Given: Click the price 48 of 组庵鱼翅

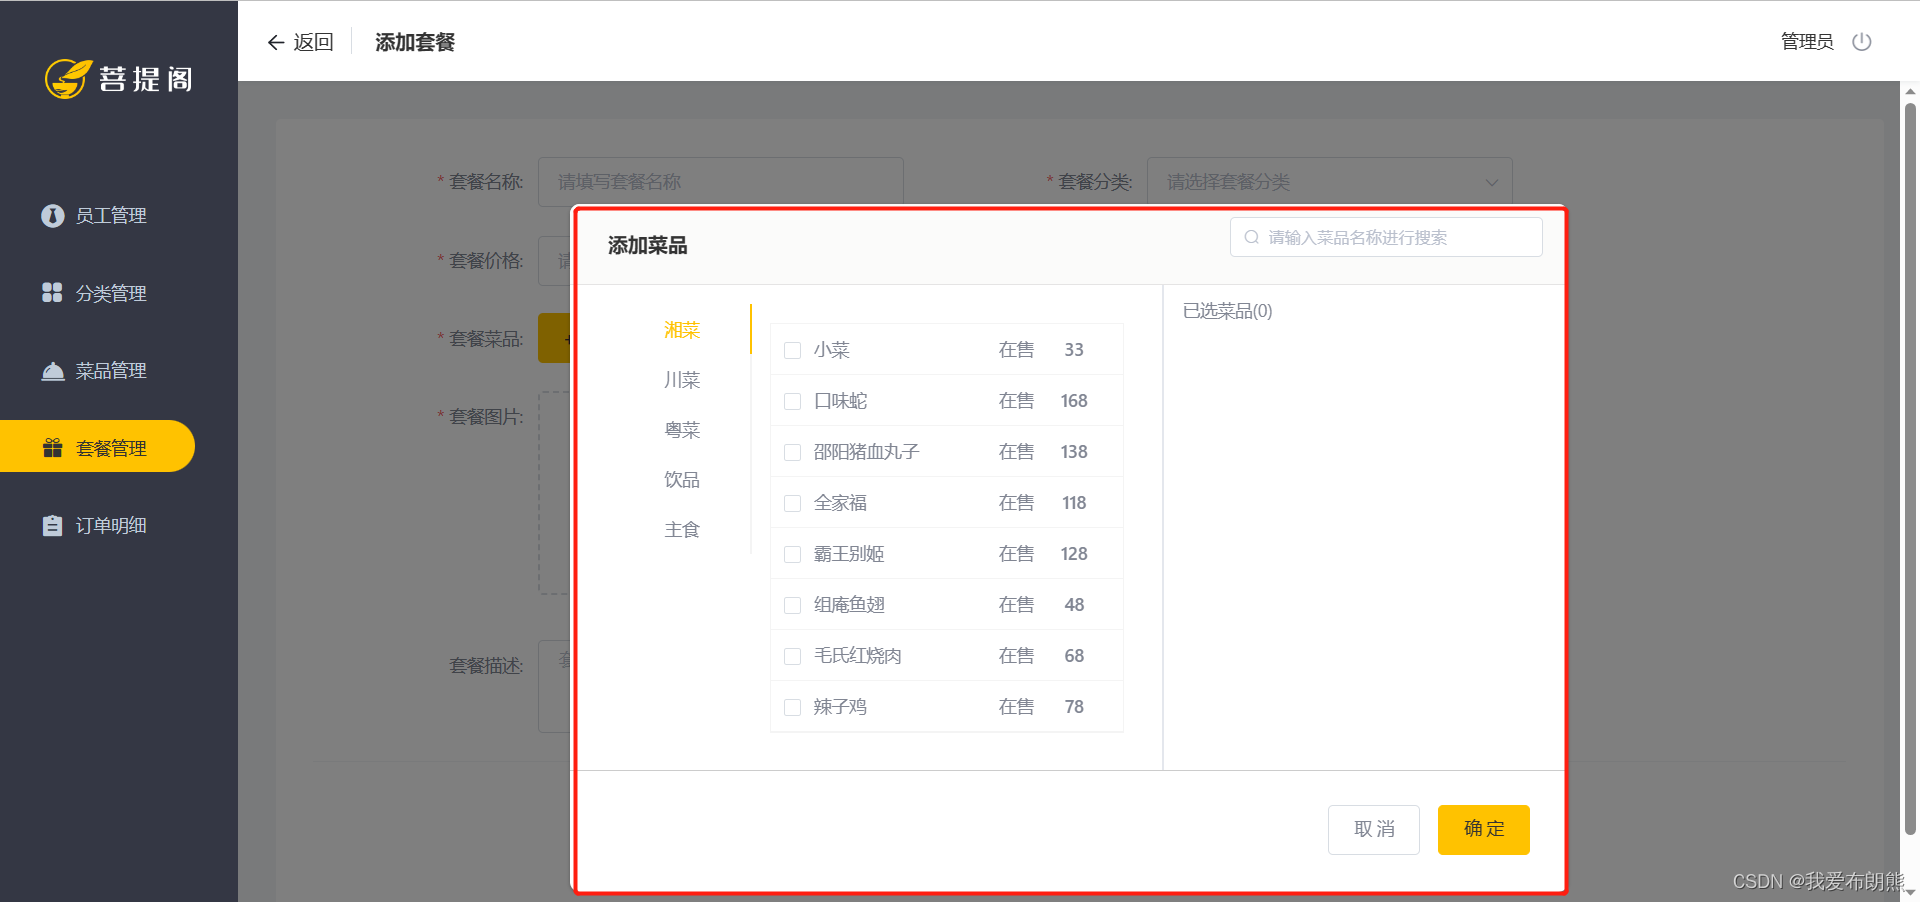Looking at the screenshot, I should (1074, 605).
